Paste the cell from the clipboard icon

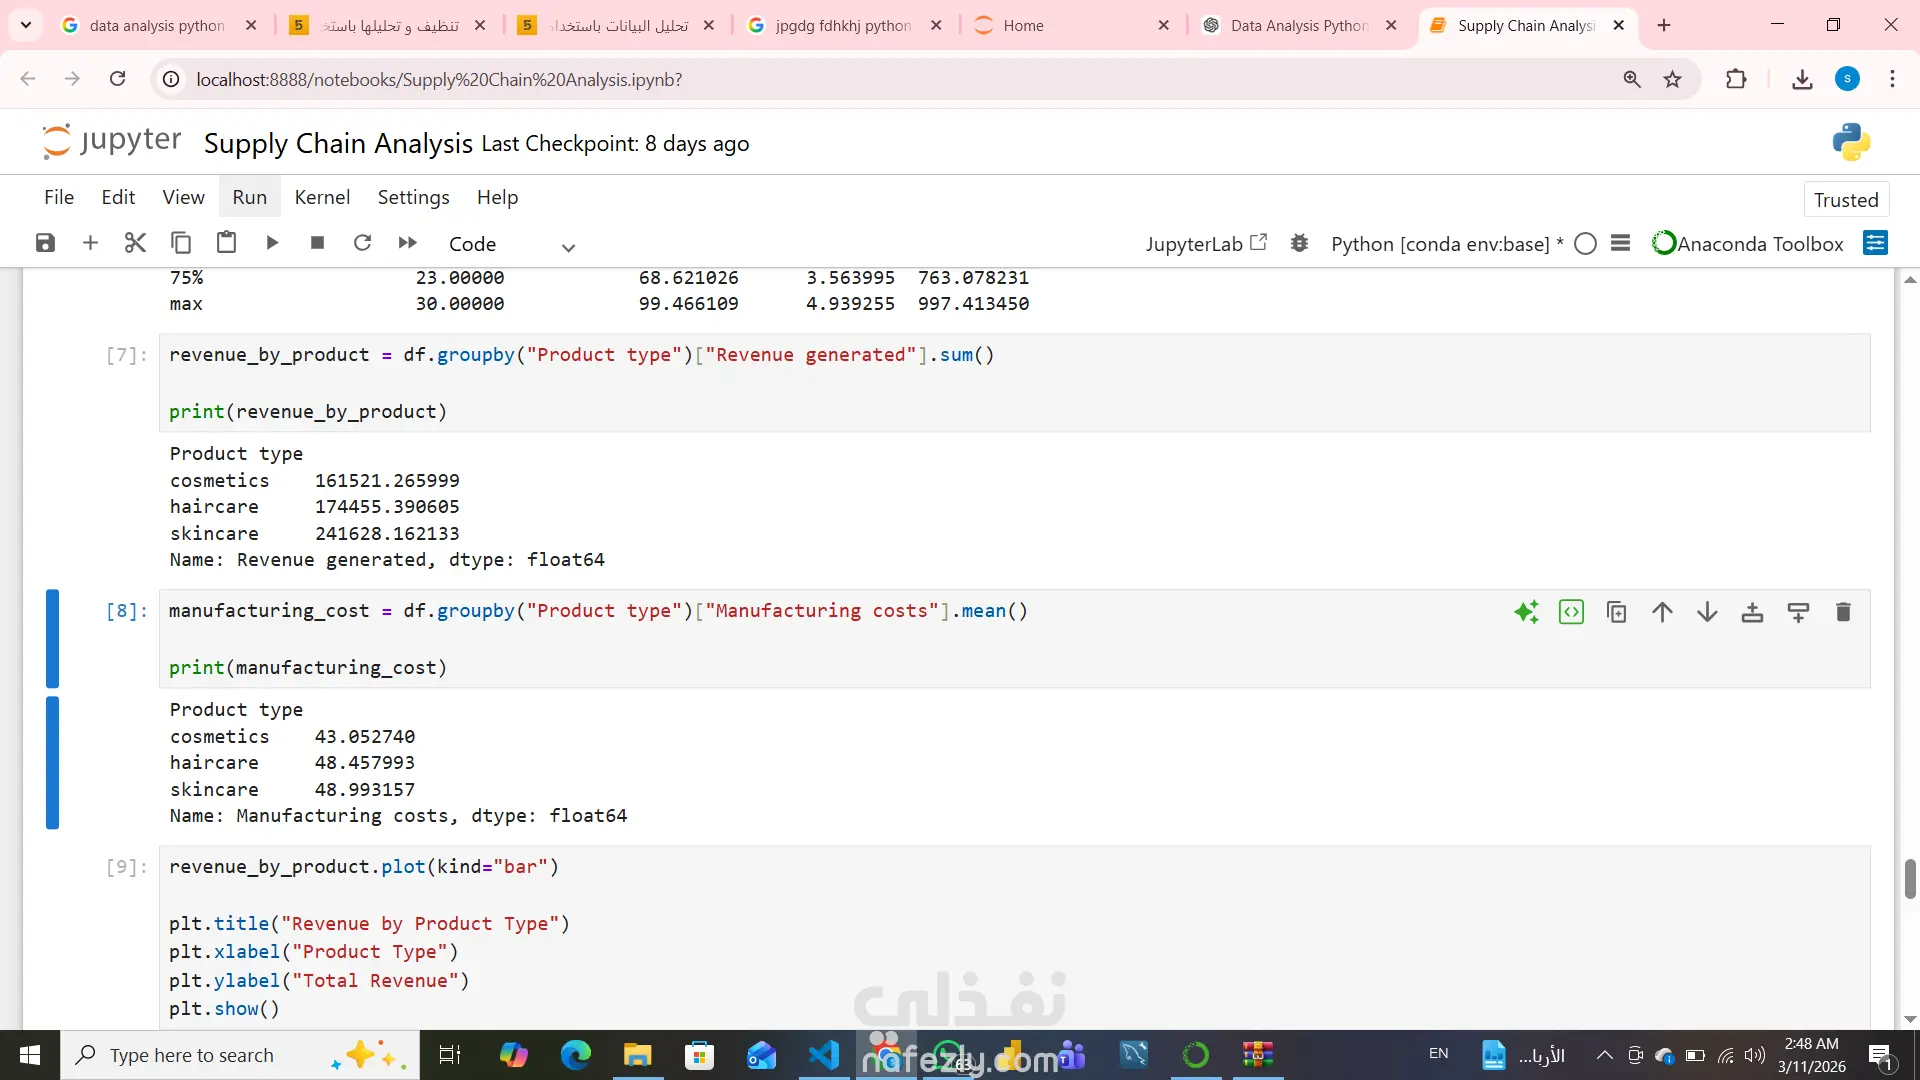pyautogui.click(x=227, y=243)
